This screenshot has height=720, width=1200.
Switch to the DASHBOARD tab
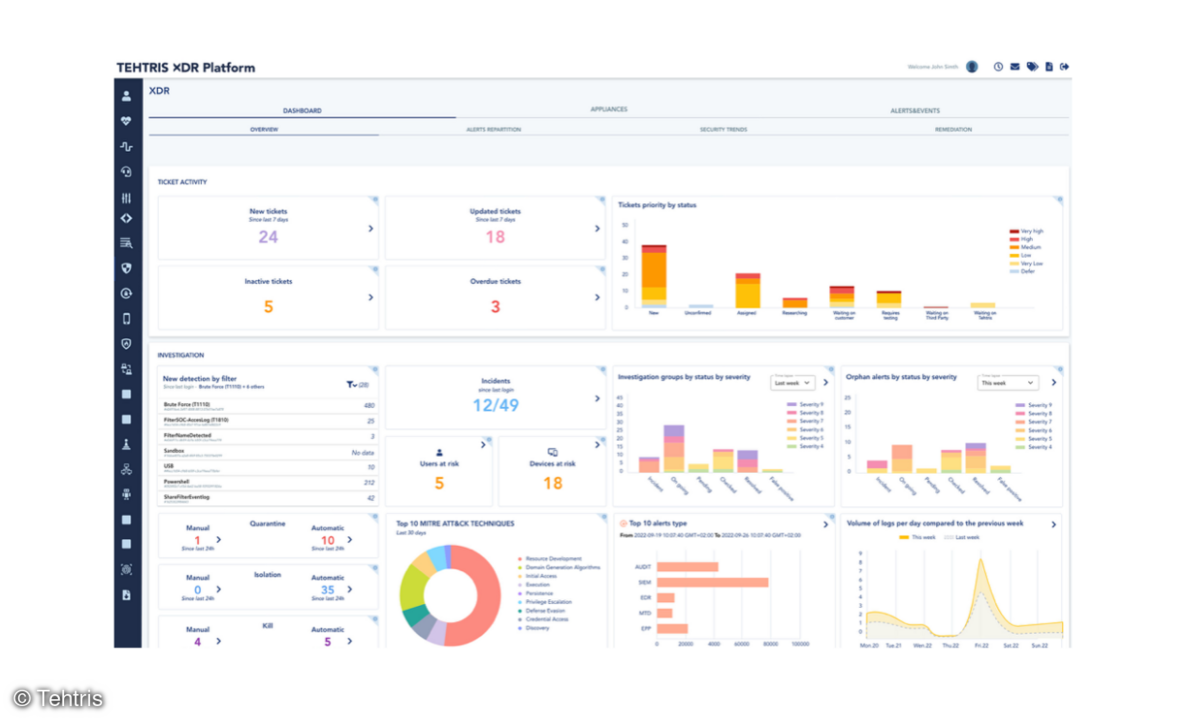click(x=302, y=111)
